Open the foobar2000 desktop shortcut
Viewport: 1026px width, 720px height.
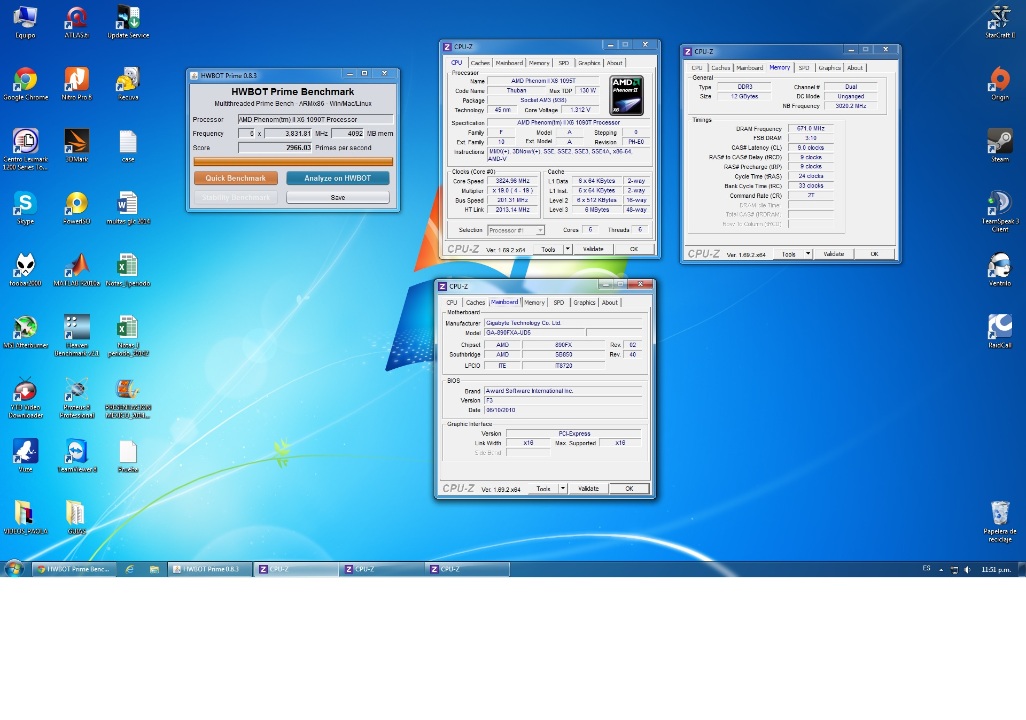[x=26, y=269]
